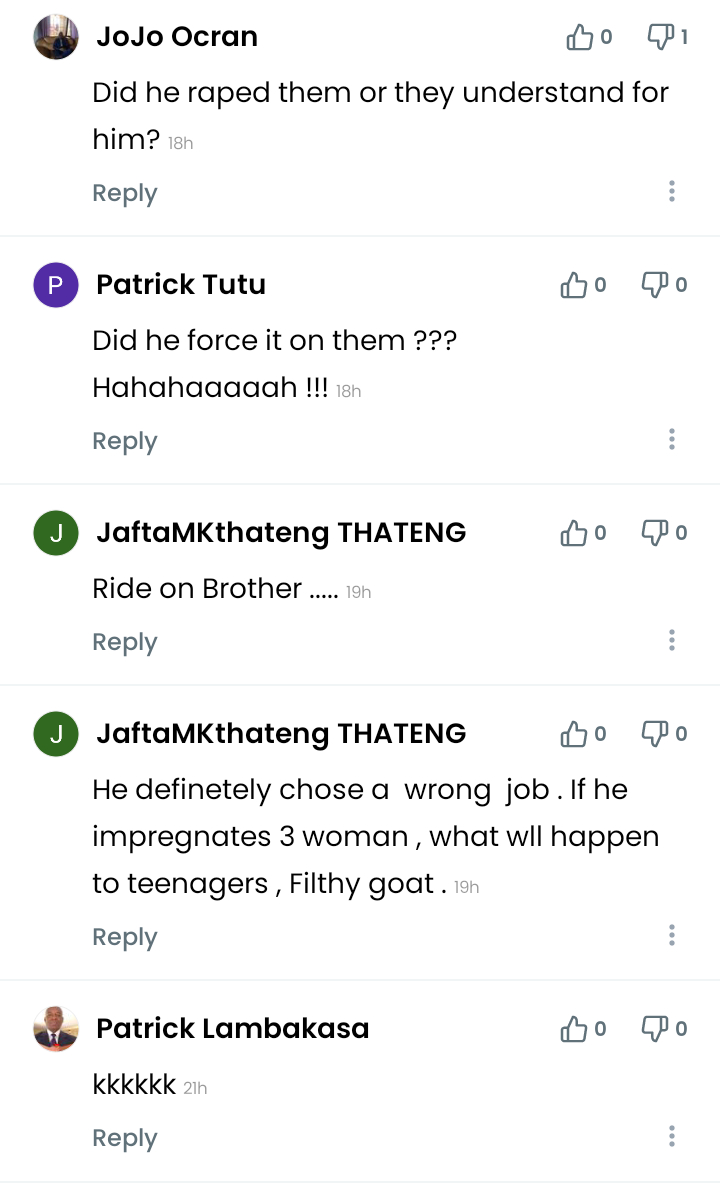Open JoJo Ocran's profile avatar
This screenshot has width=720, height=1183.
(x=56, y=37)
